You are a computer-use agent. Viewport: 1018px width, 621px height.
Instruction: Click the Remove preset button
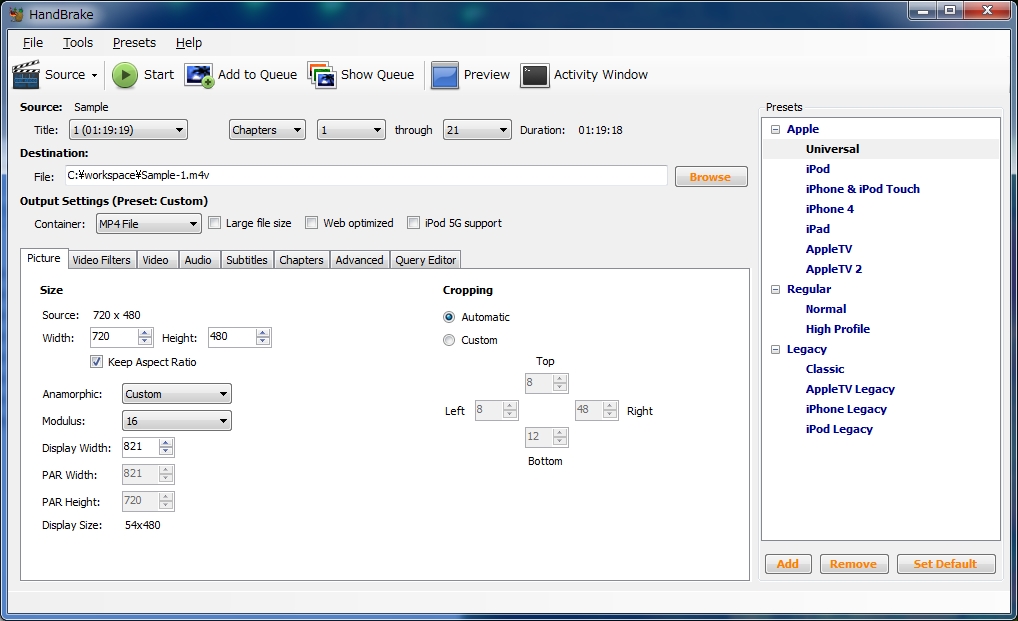pos(853,564)
